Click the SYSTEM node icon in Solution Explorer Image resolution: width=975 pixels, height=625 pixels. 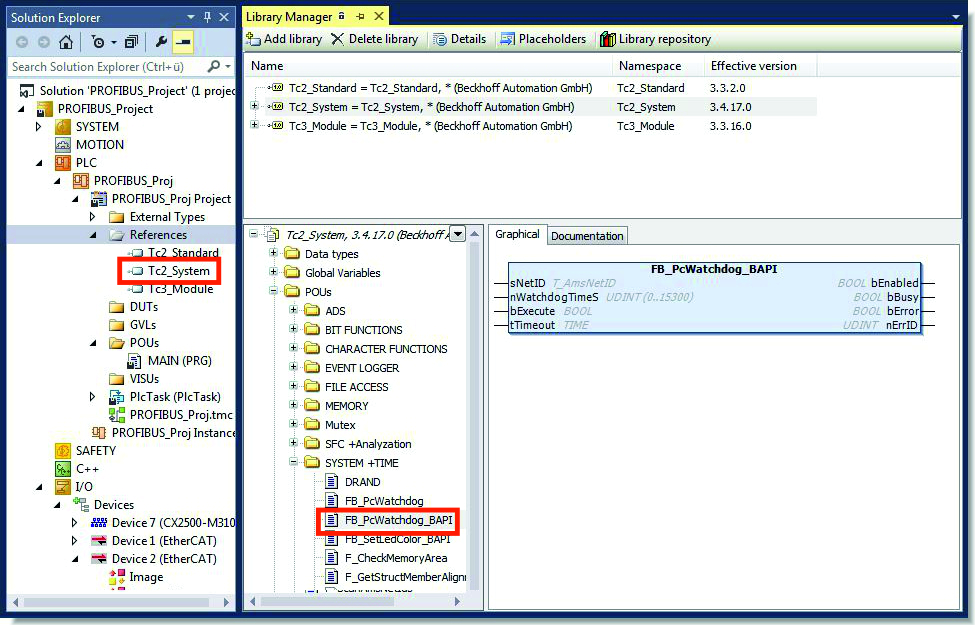pyautogui.click(x=63, y=127)
